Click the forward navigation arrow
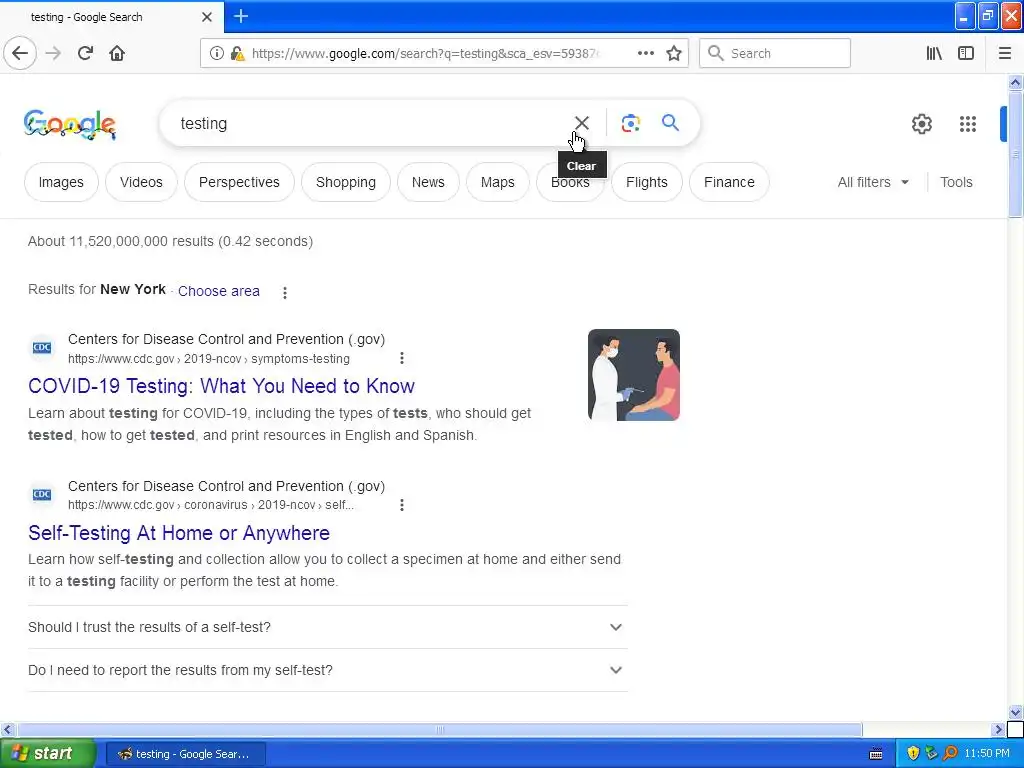The height and width of the screenshot is (768, 1024). (x=53, y=53)
